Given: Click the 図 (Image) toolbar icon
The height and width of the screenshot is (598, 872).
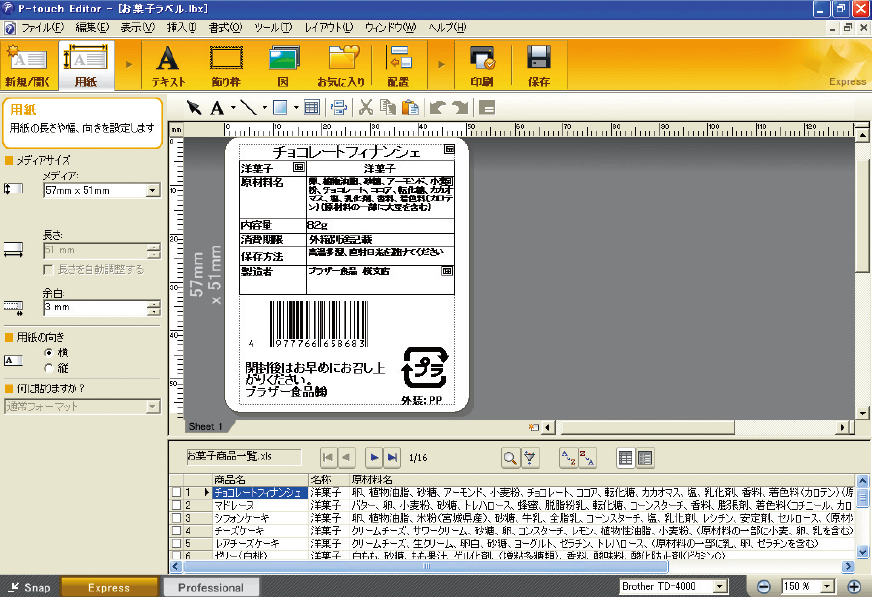Looking at the screenshot, I should pyautogui.click(x=283, y=66).
